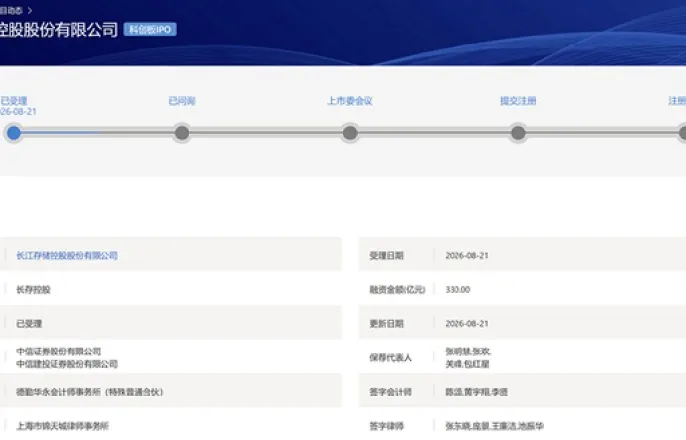Click the 科创板IPO badge

tap(150, 29)
